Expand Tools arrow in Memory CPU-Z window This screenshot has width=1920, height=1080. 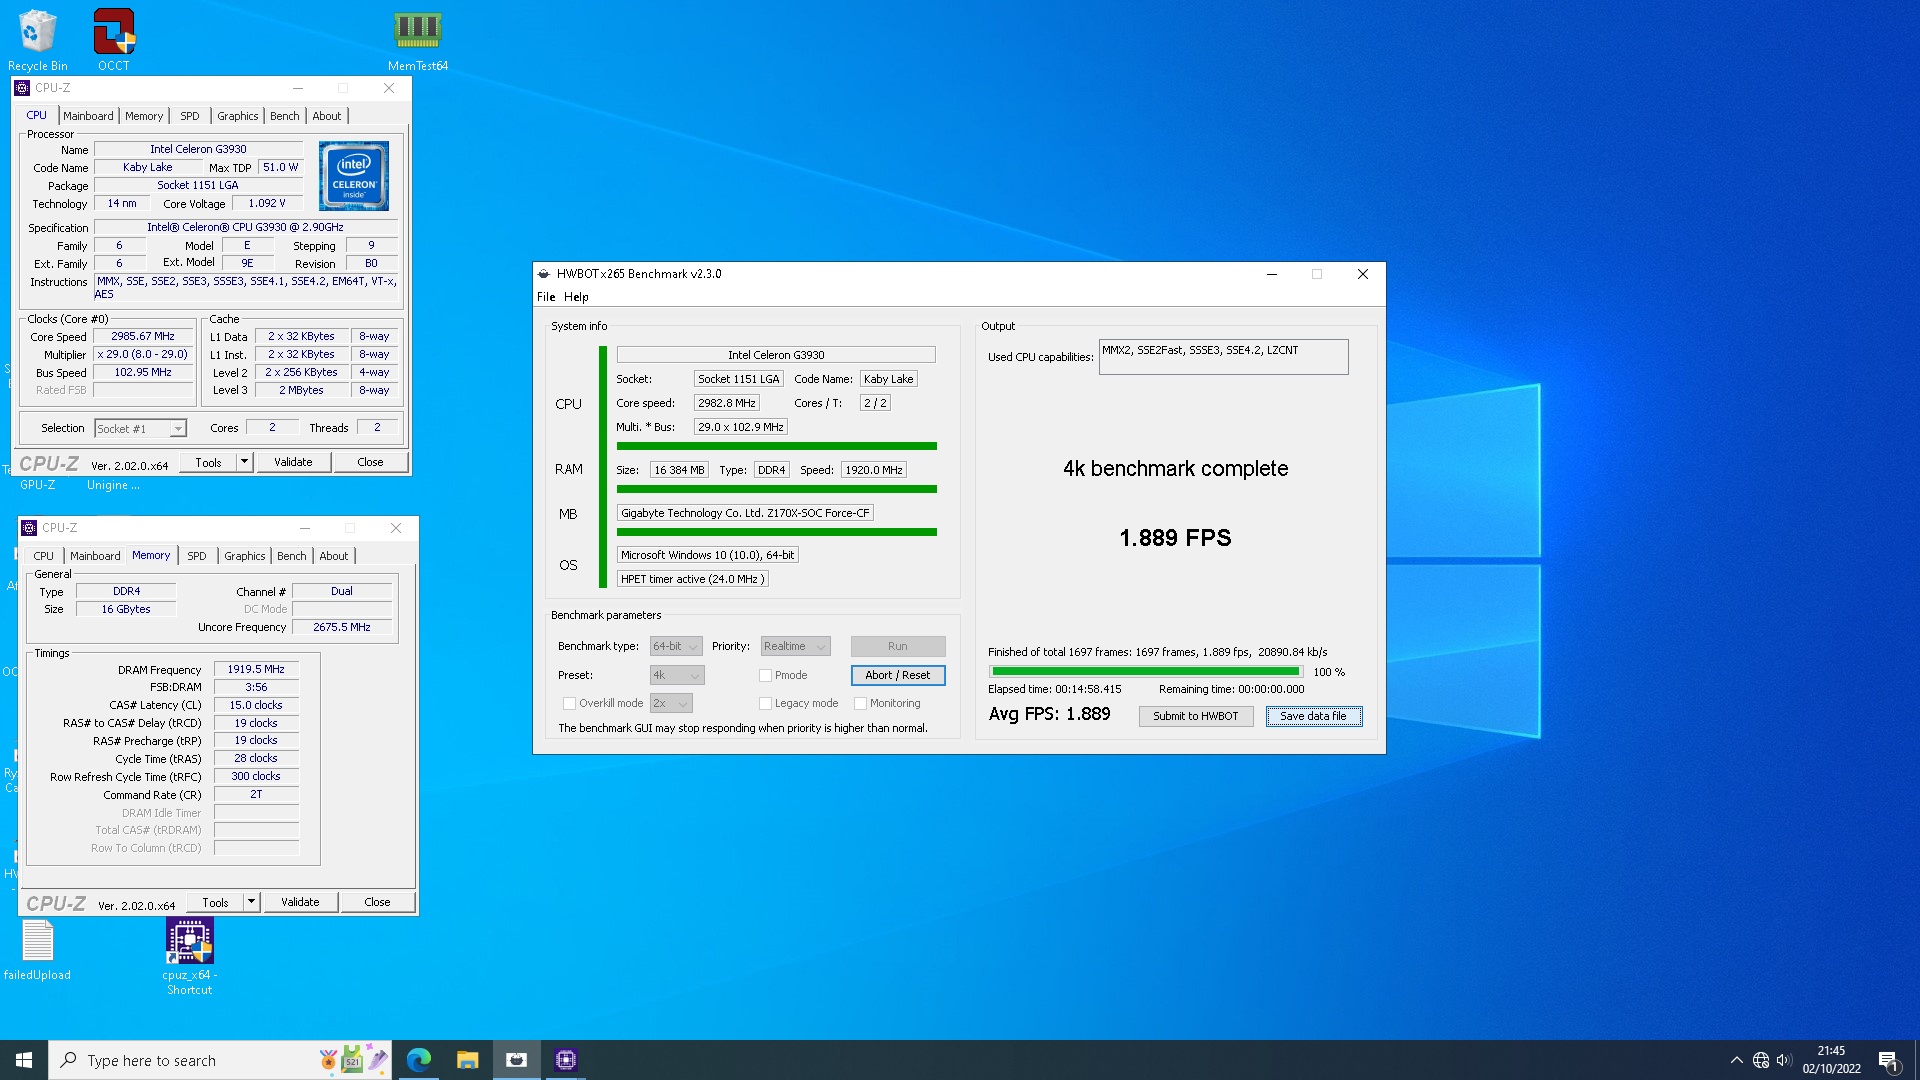pos(251,902)
